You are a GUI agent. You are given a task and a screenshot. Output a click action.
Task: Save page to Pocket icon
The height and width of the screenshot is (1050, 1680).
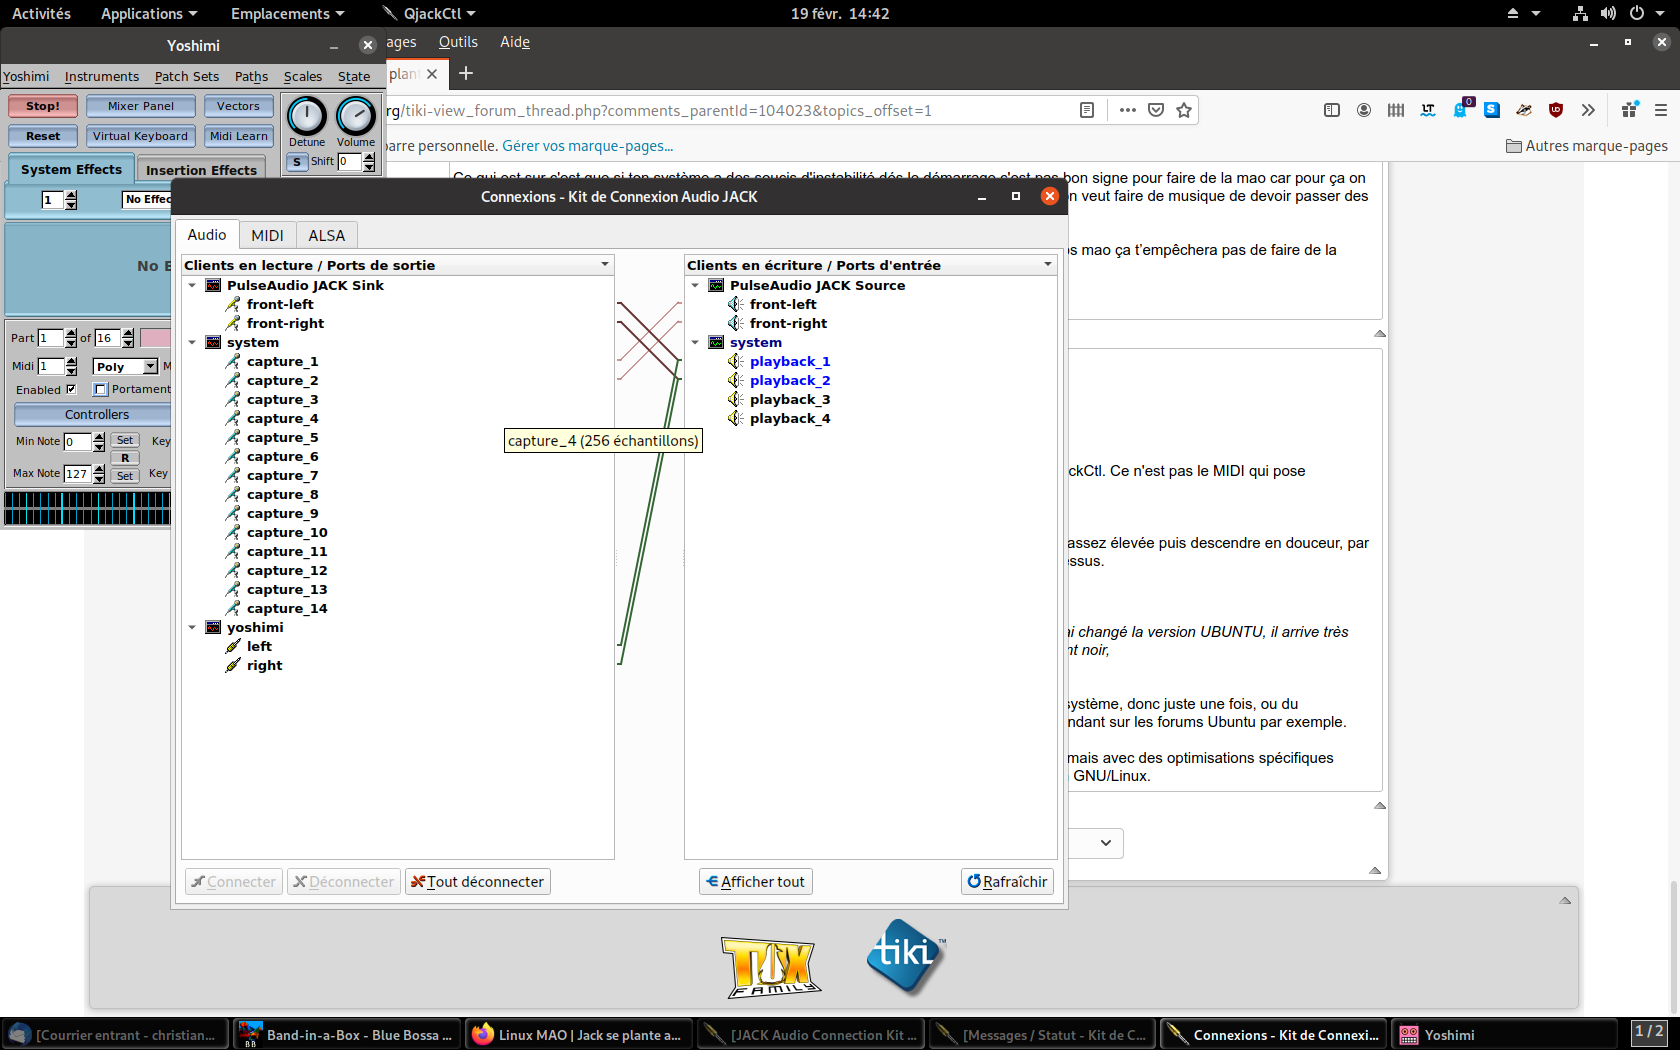(x=1156, y=110)
